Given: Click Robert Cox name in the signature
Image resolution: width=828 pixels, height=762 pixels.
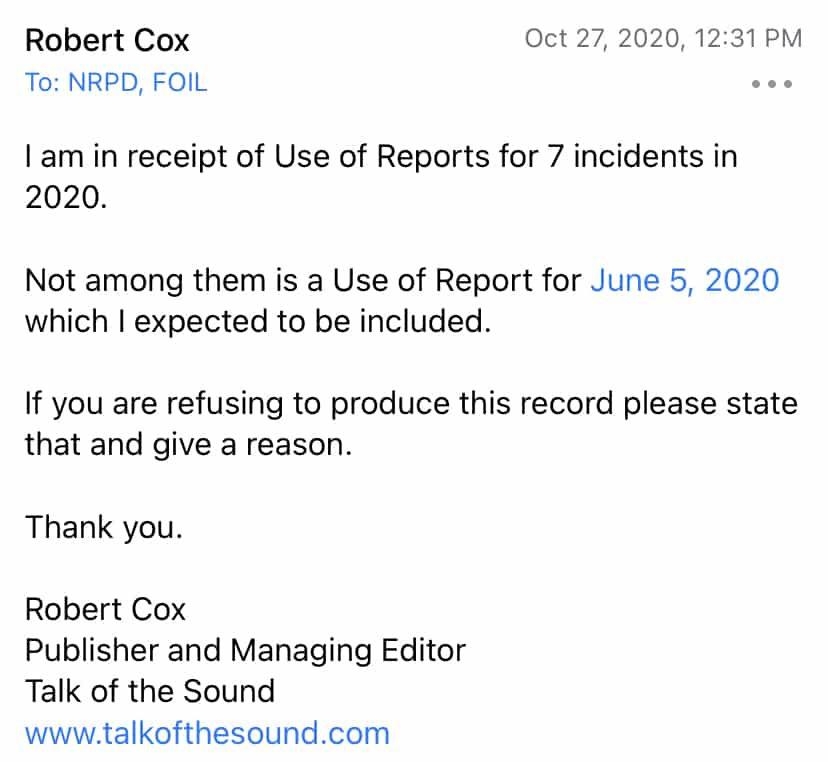Looking at the screenshot, I should 105,609.
